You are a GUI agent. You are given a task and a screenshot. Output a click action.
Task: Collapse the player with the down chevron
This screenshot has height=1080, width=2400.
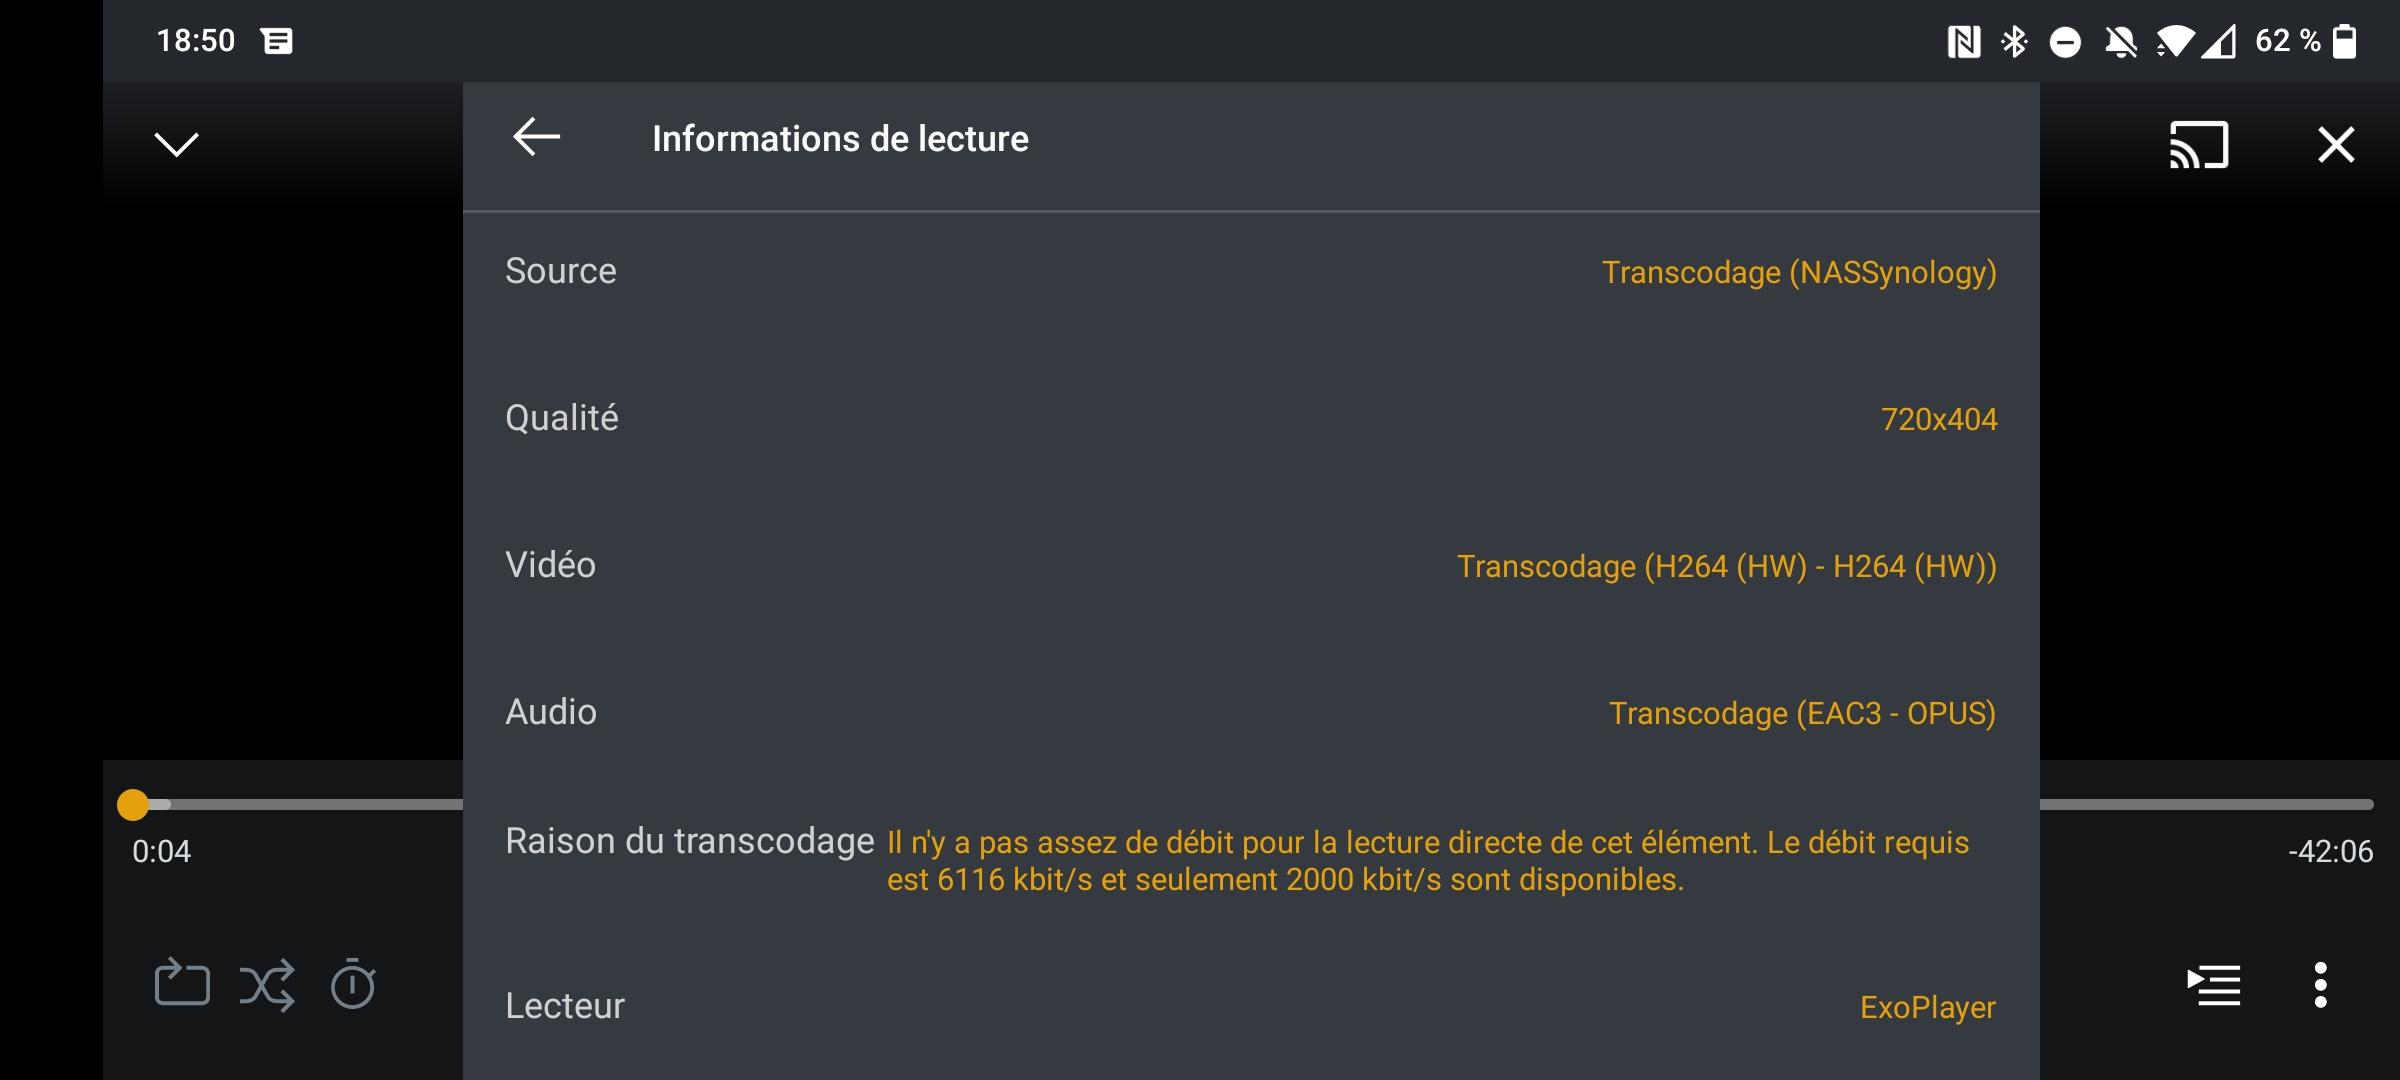tap(177, 144)
